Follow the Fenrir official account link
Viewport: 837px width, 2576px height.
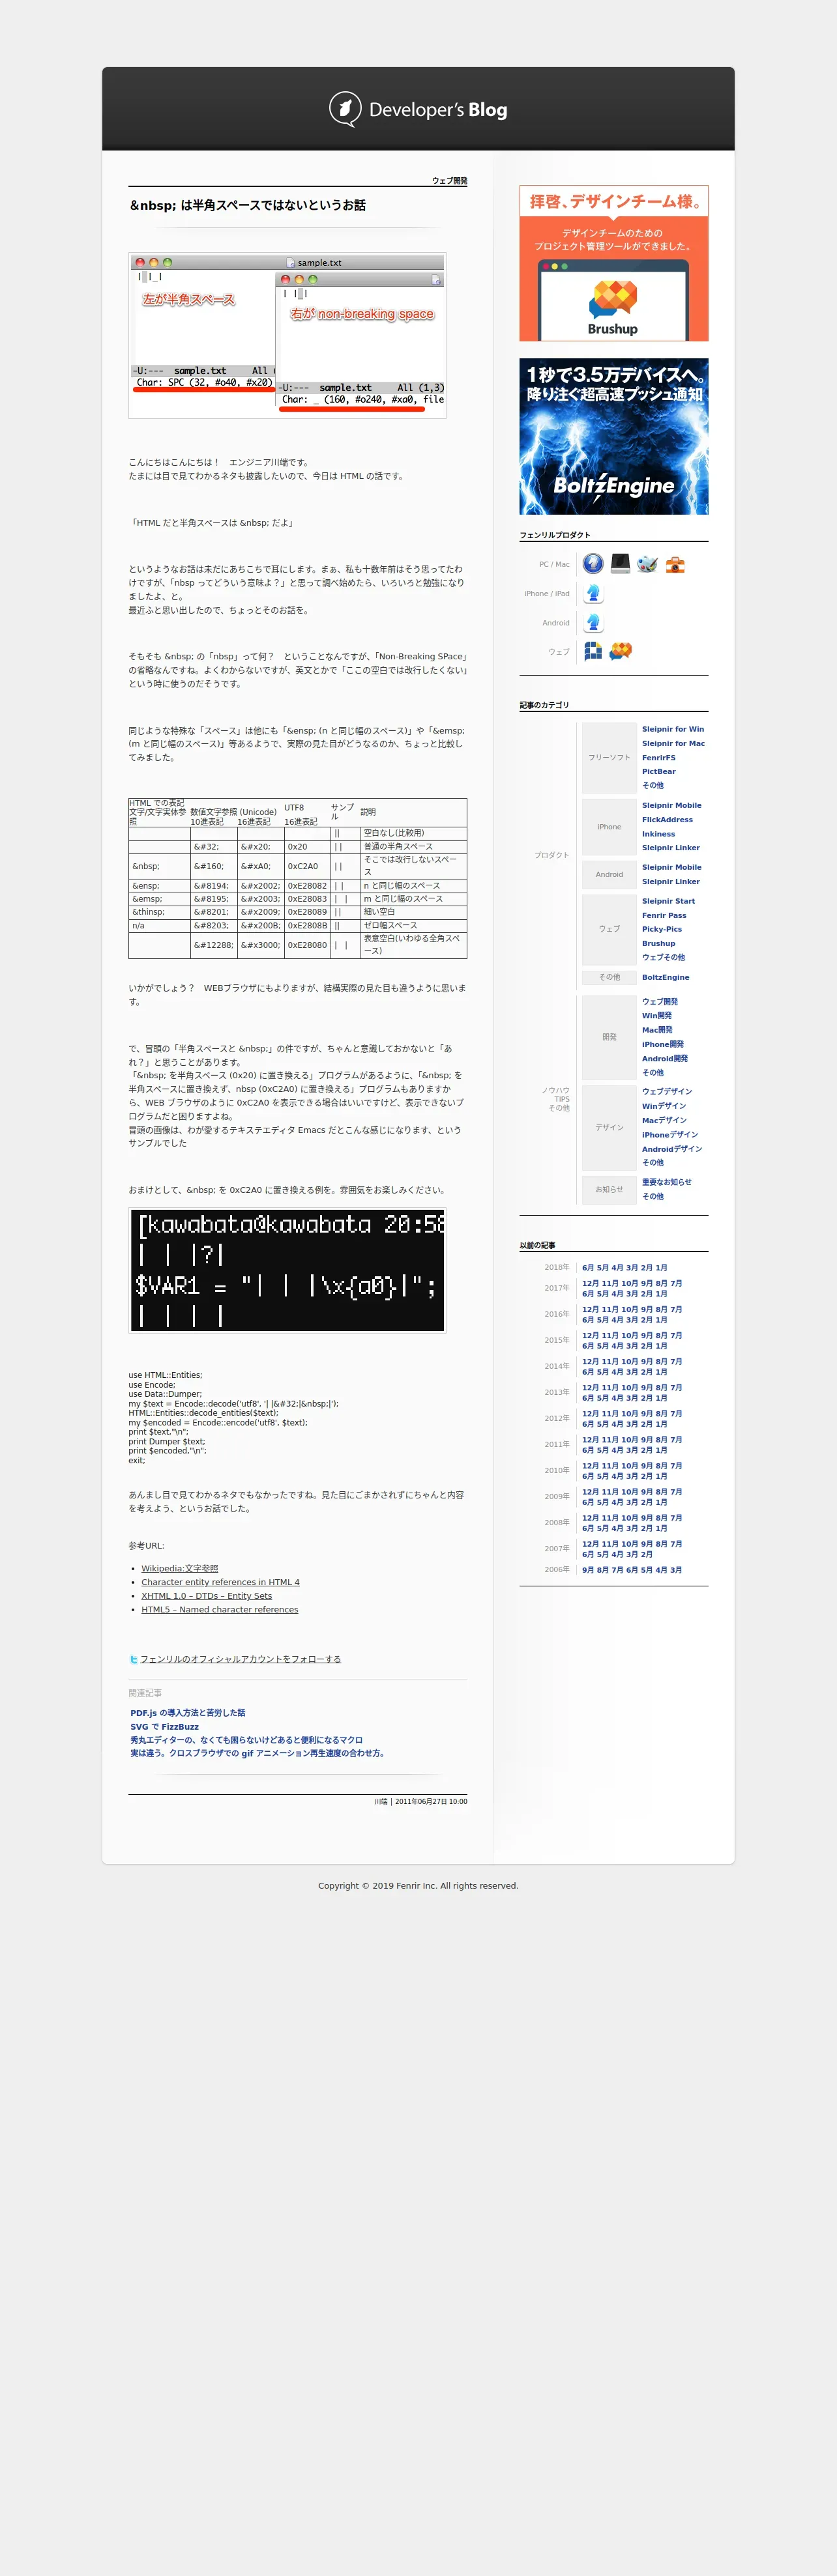pyautogui.click(x=240, y=1659)
